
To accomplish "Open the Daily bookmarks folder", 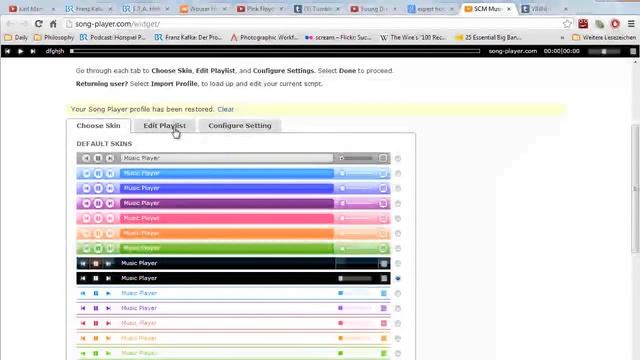I will click(16, 38).
